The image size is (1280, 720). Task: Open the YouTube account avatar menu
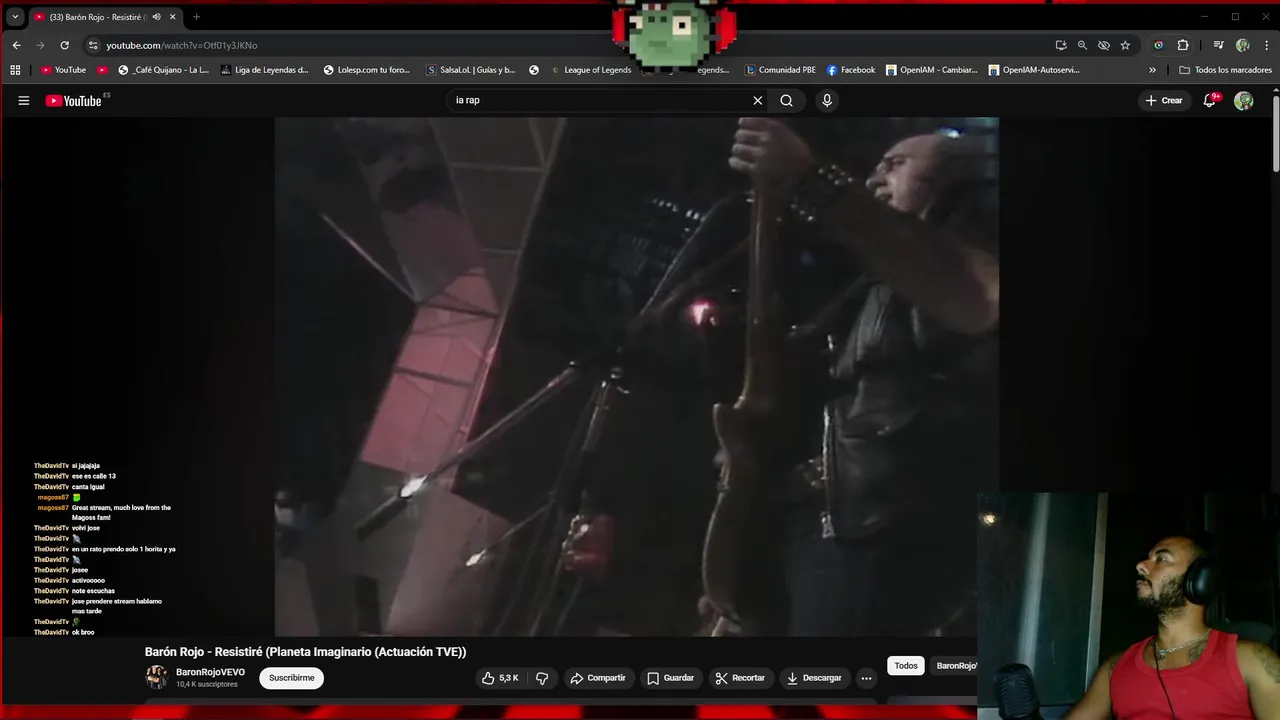point(1243,100)
